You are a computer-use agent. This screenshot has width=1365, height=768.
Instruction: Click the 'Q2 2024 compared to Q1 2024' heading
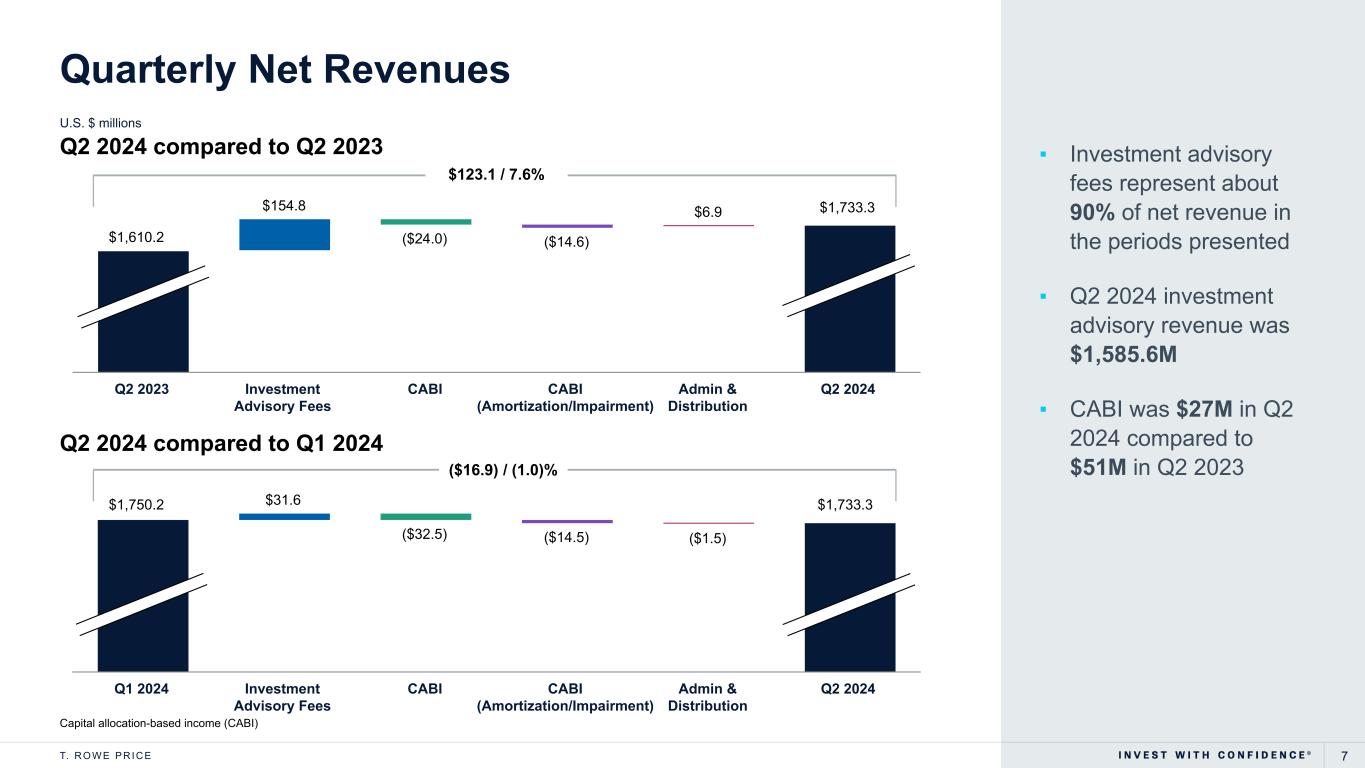[x=221, y=442]
